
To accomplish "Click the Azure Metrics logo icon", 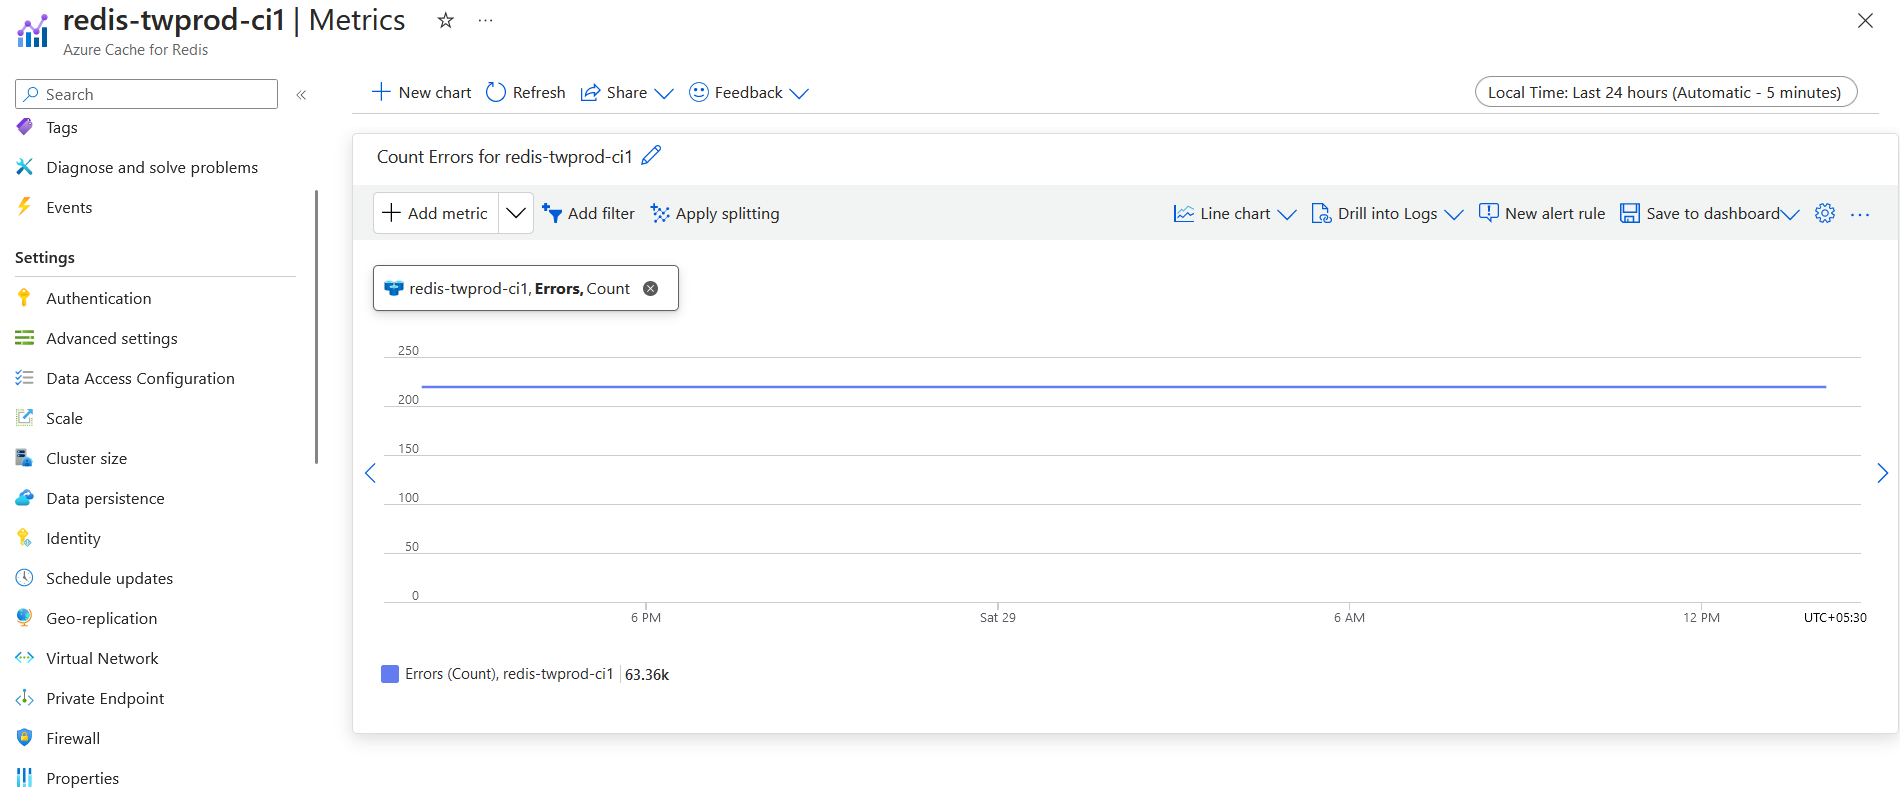I will point(32,31).
